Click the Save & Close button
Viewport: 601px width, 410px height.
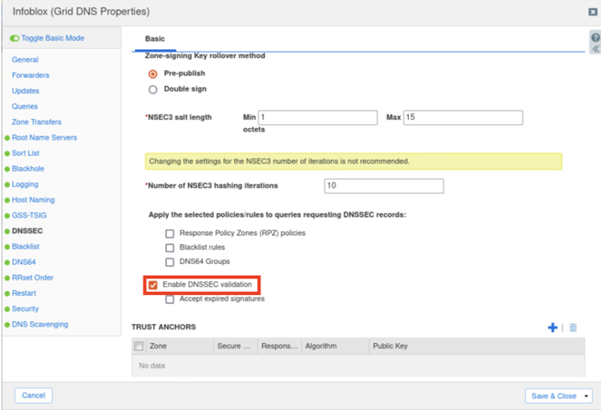(554, 396)
